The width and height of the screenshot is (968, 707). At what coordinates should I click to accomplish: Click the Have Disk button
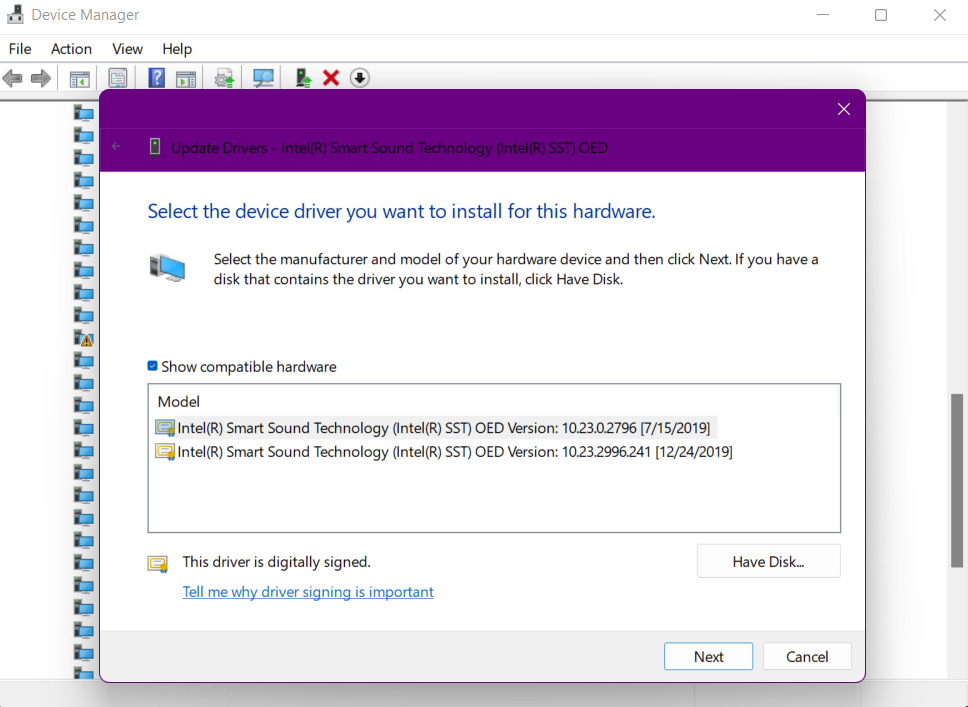(x=768, y=562)
